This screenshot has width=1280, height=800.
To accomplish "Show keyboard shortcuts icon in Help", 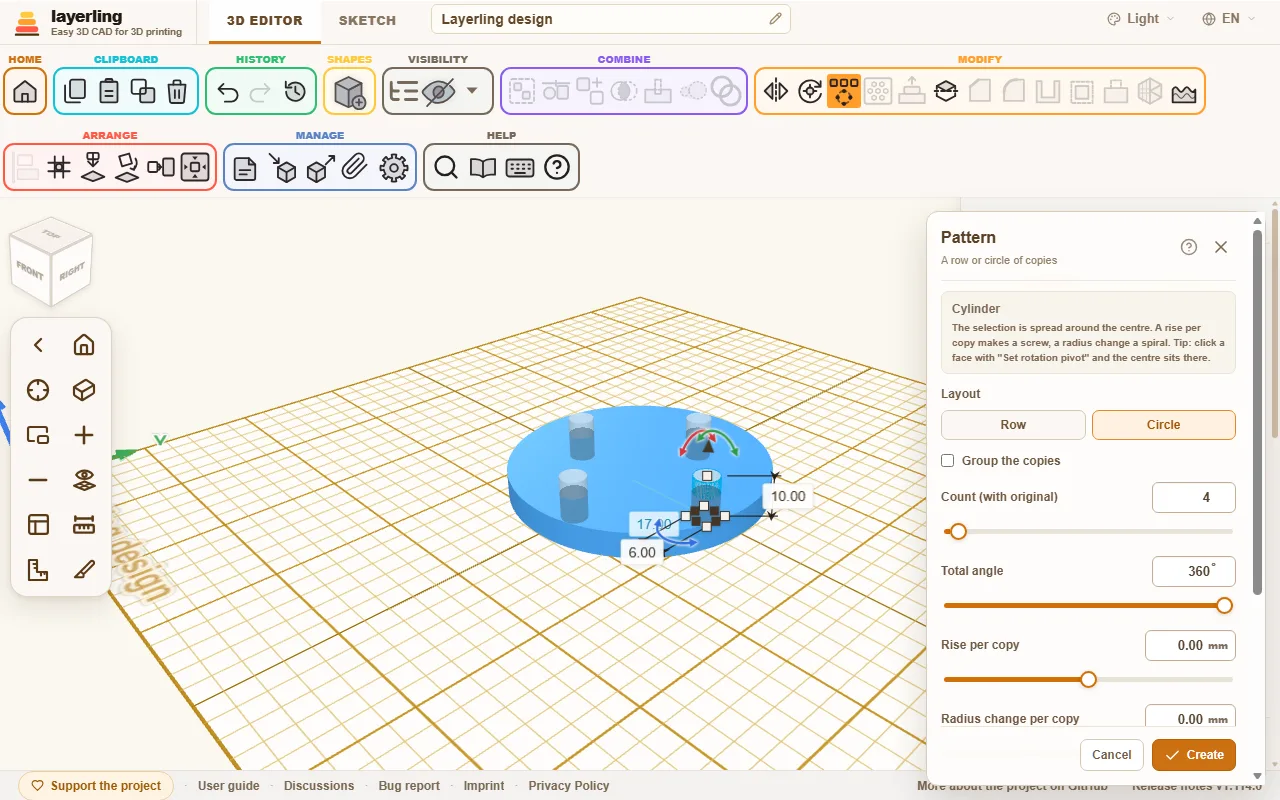I will click(x=520, y=168).
